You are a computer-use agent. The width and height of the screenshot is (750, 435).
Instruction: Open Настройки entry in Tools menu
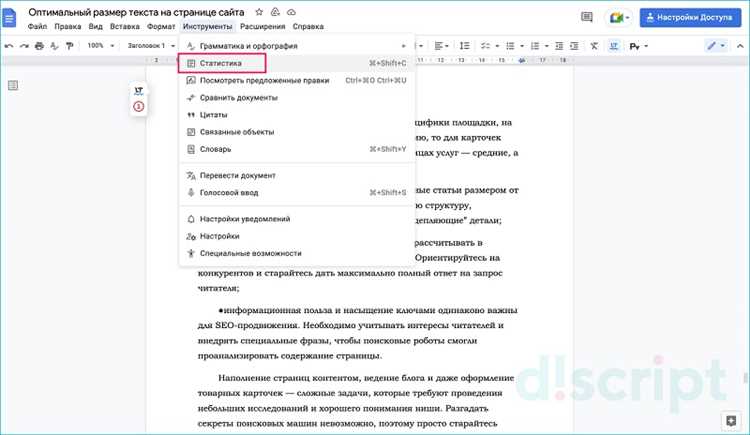click(x=297, y=236)
